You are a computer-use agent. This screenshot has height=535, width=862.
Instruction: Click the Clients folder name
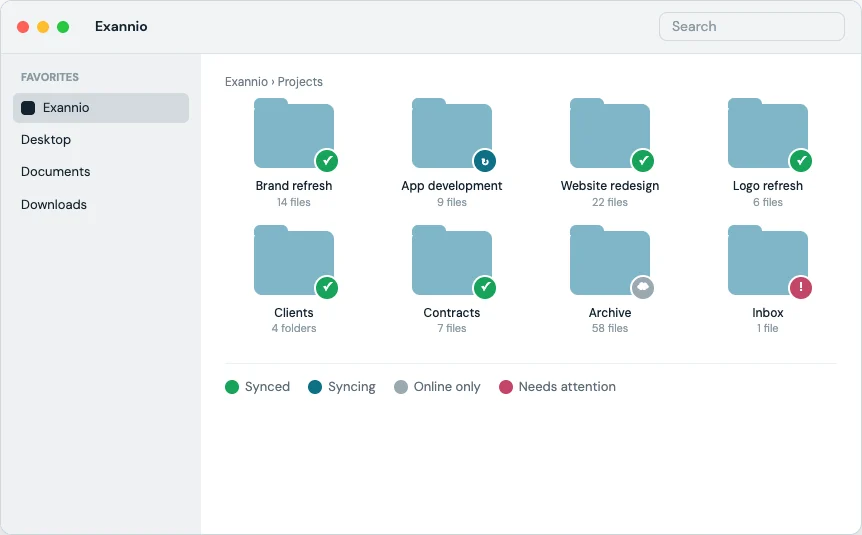(294, 313)
